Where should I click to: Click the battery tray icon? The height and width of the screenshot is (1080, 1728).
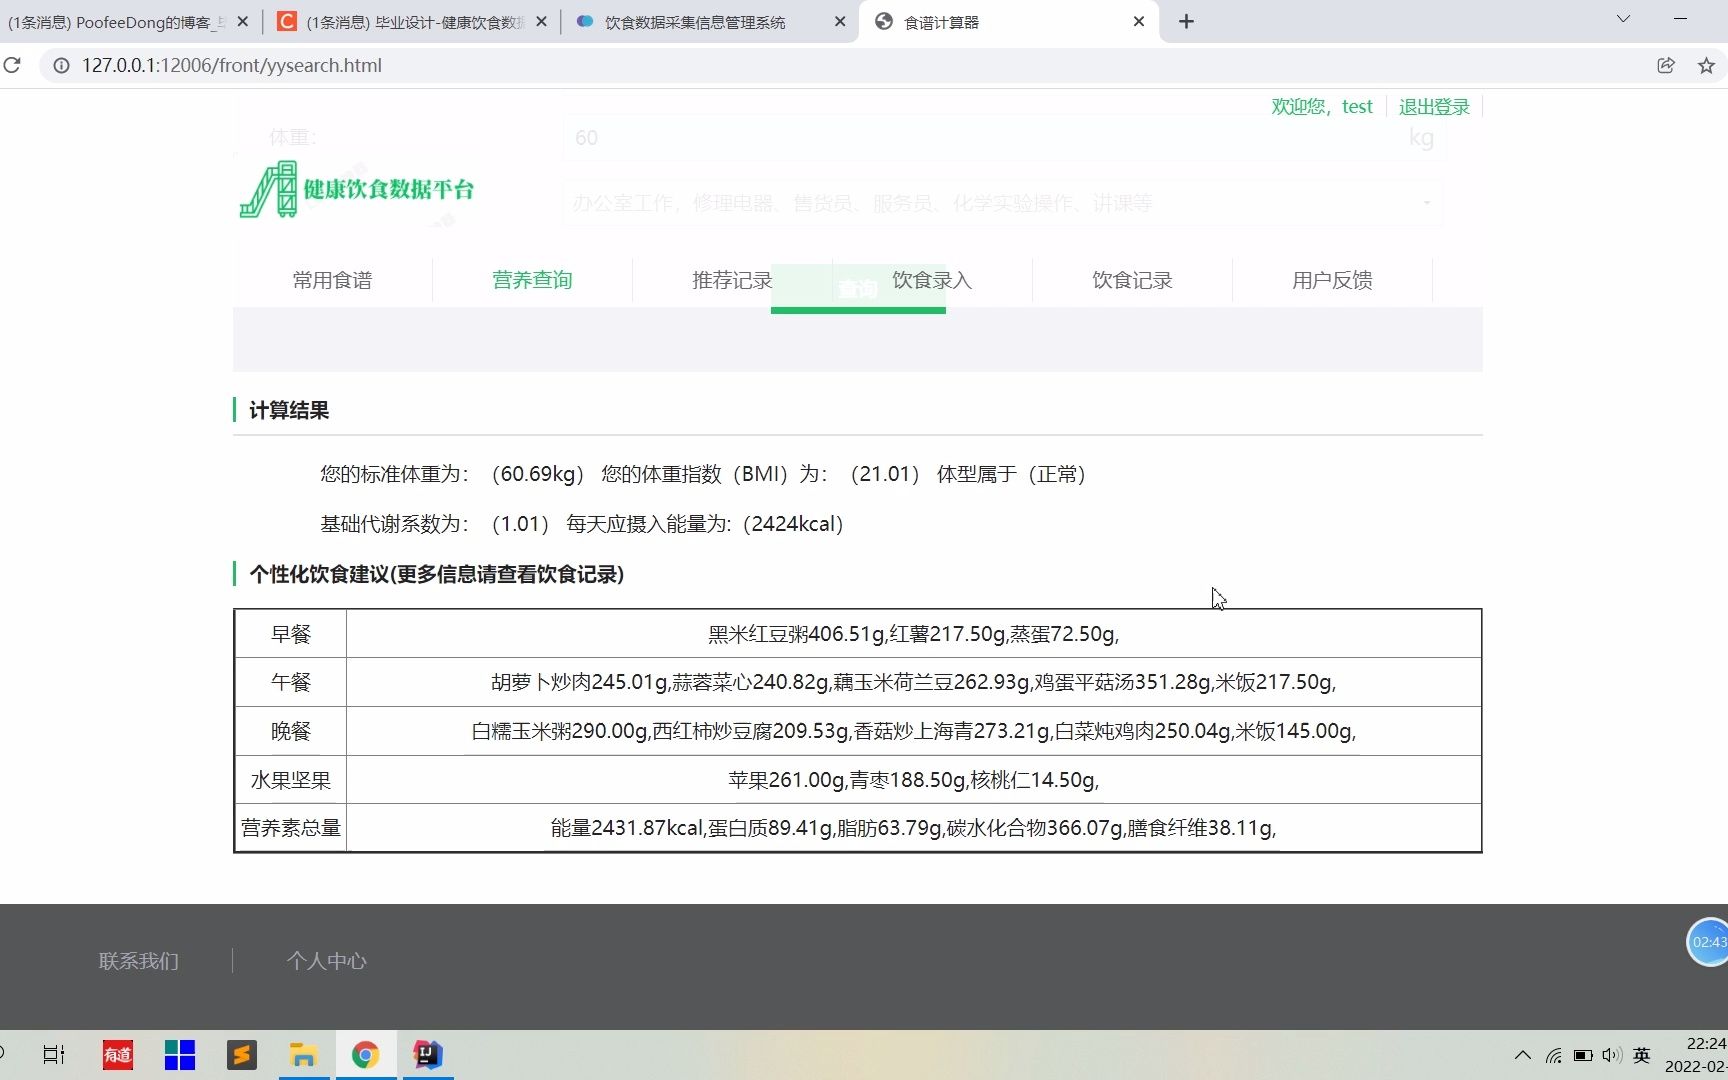pyautogui.click(x=1583, y=1055)
